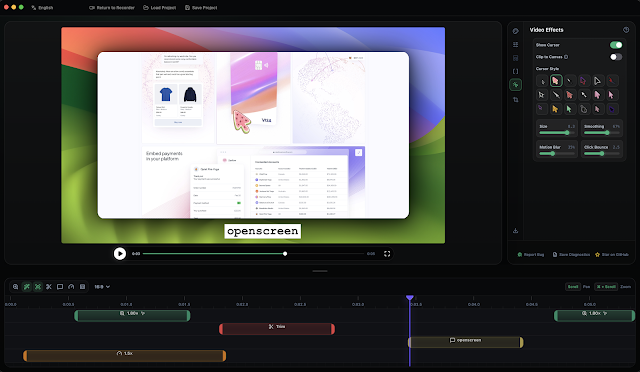
Task: Select the red Trim clip on timeline
Action: 277,328
